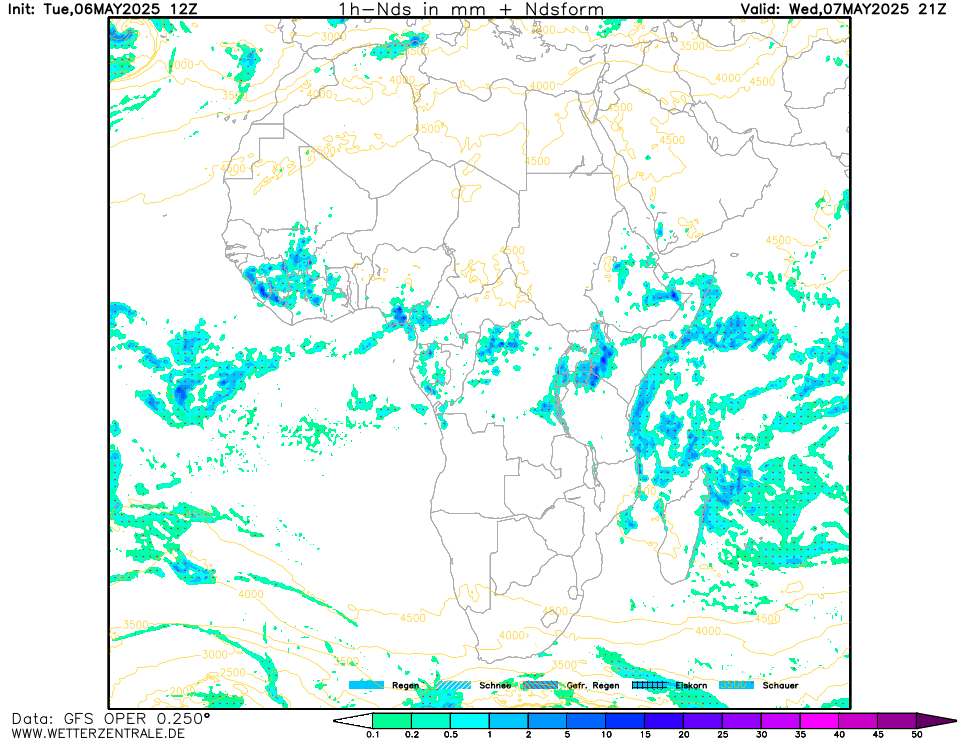Click the '2500' contour label on the map
This screenshot has width=959, height=741.
point(232,672)
